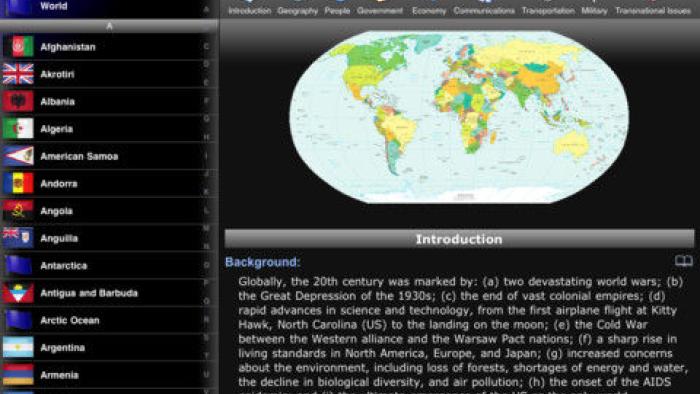The image size is (700, 394).
Task: Tap the Angola flag icon
Action: point(18,211)
